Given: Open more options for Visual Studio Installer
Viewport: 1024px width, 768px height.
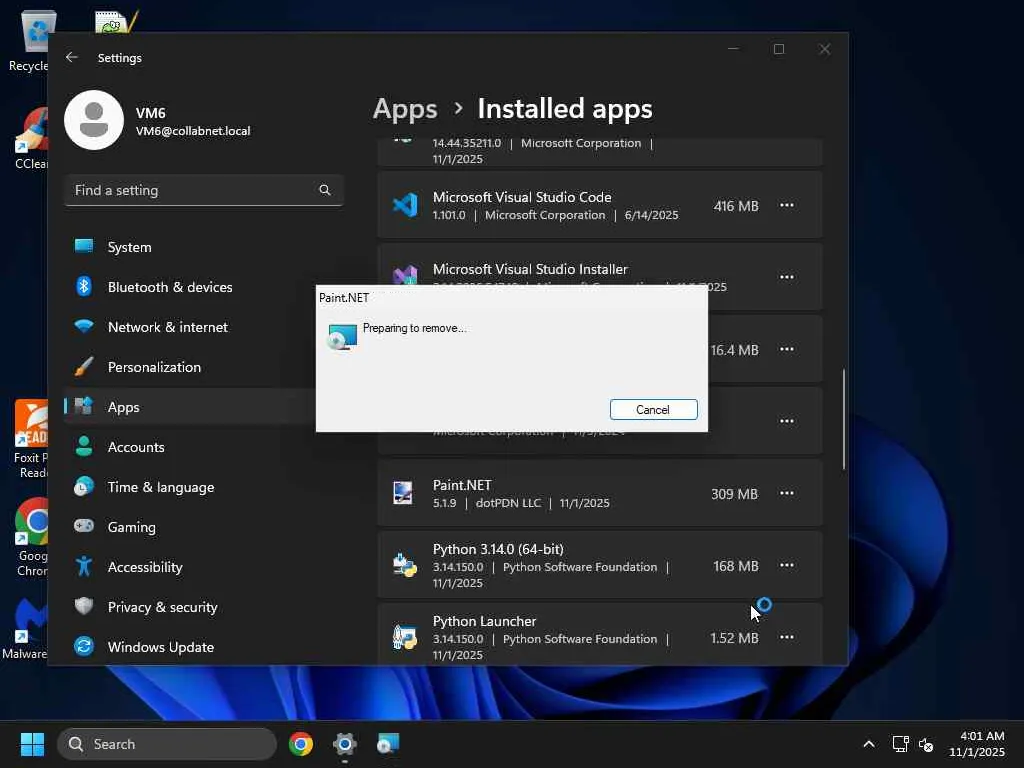Looking at the screenshot, I should [787, 277].
